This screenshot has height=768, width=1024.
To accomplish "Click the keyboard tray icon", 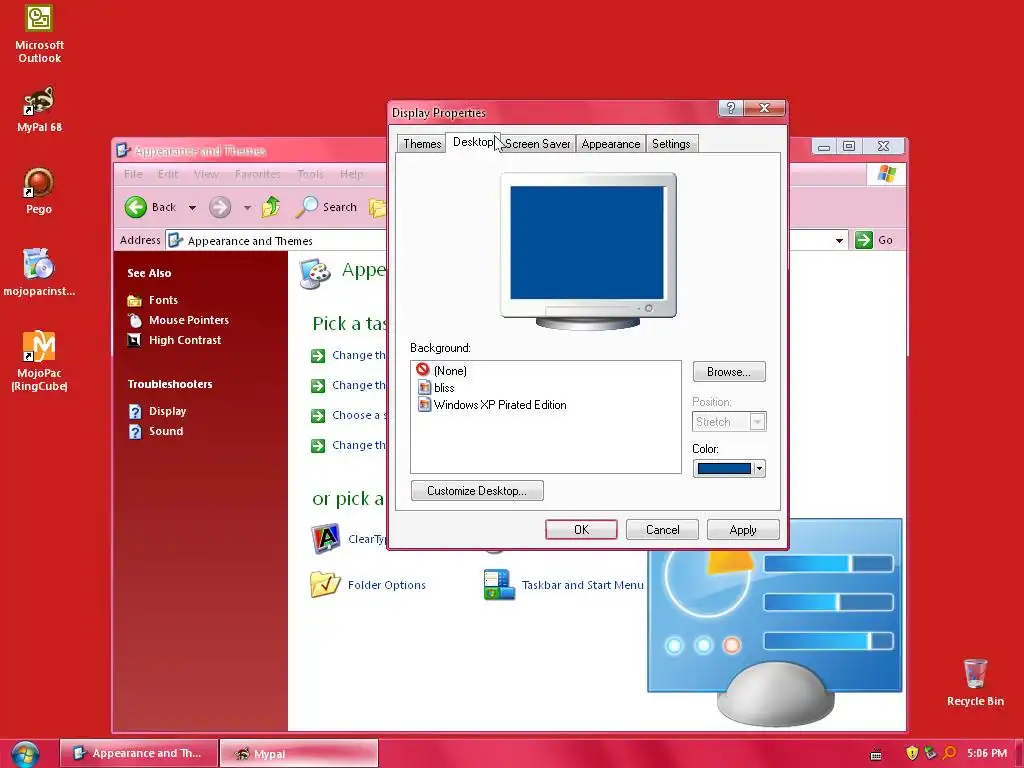I will pos(876,755).
